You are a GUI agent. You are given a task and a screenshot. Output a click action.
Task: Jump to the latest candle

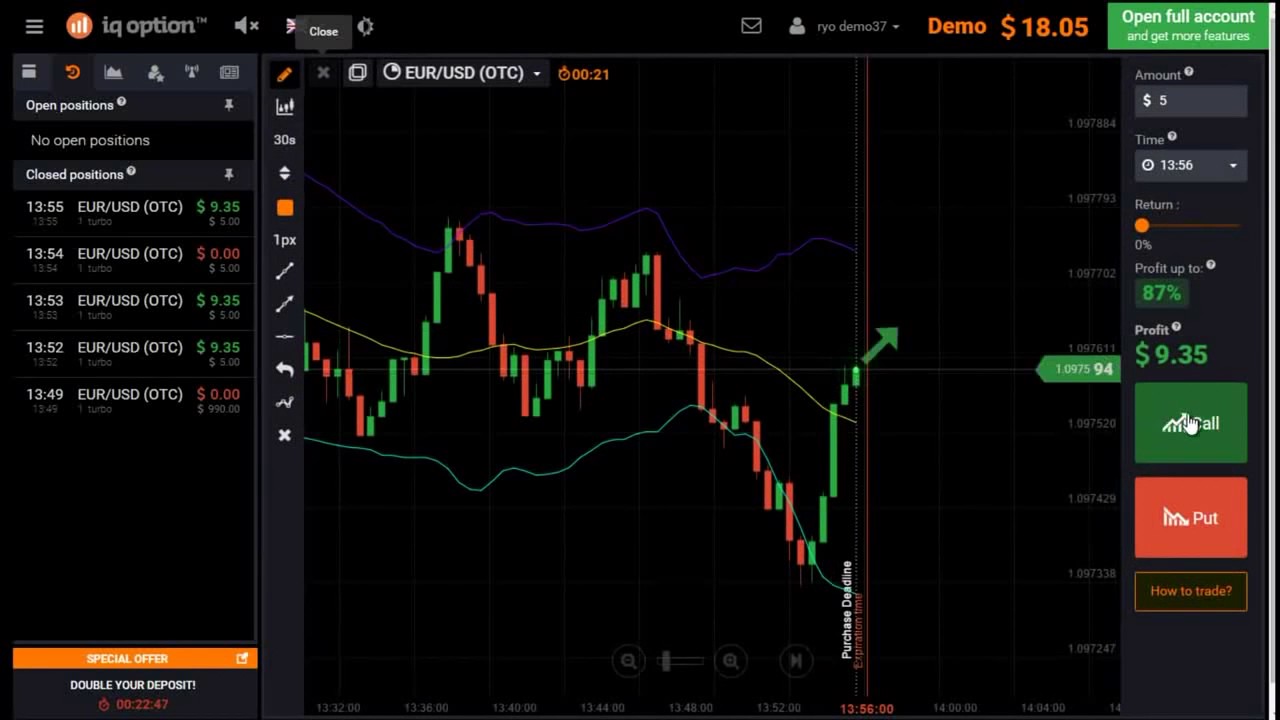[796, 660]
